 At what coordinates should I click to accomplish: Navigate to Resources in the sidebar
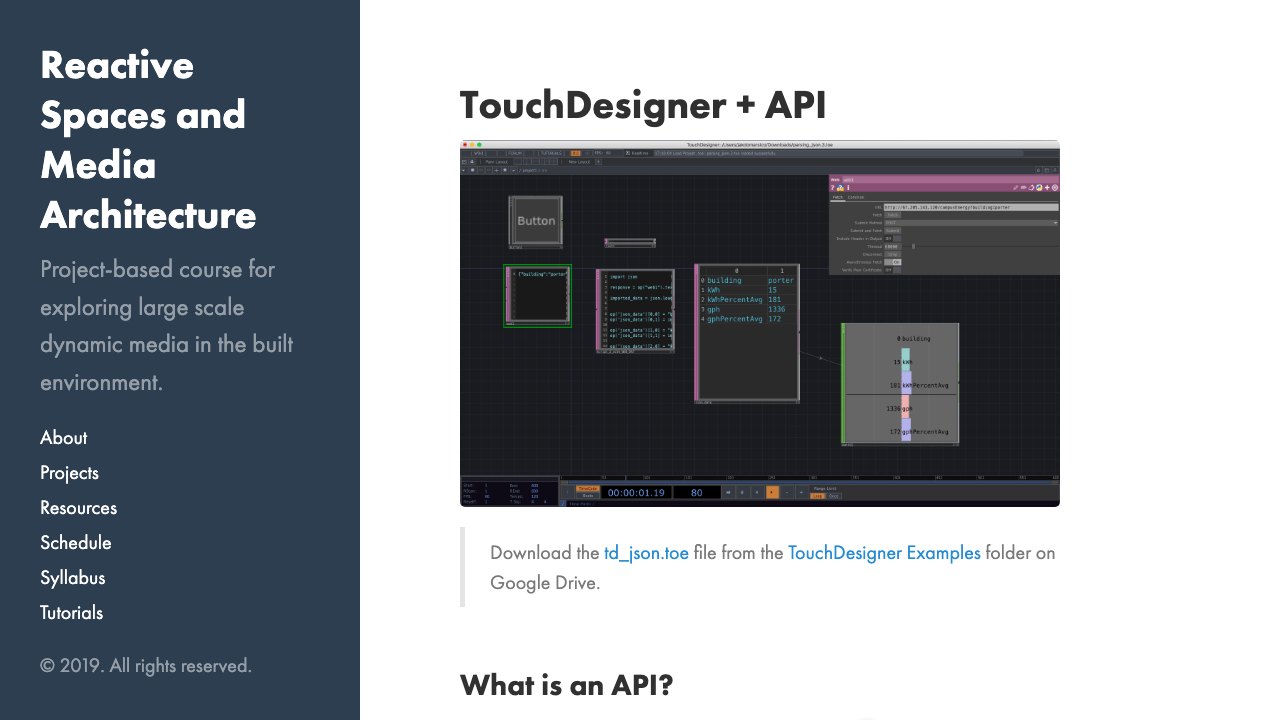coord(78,508)
